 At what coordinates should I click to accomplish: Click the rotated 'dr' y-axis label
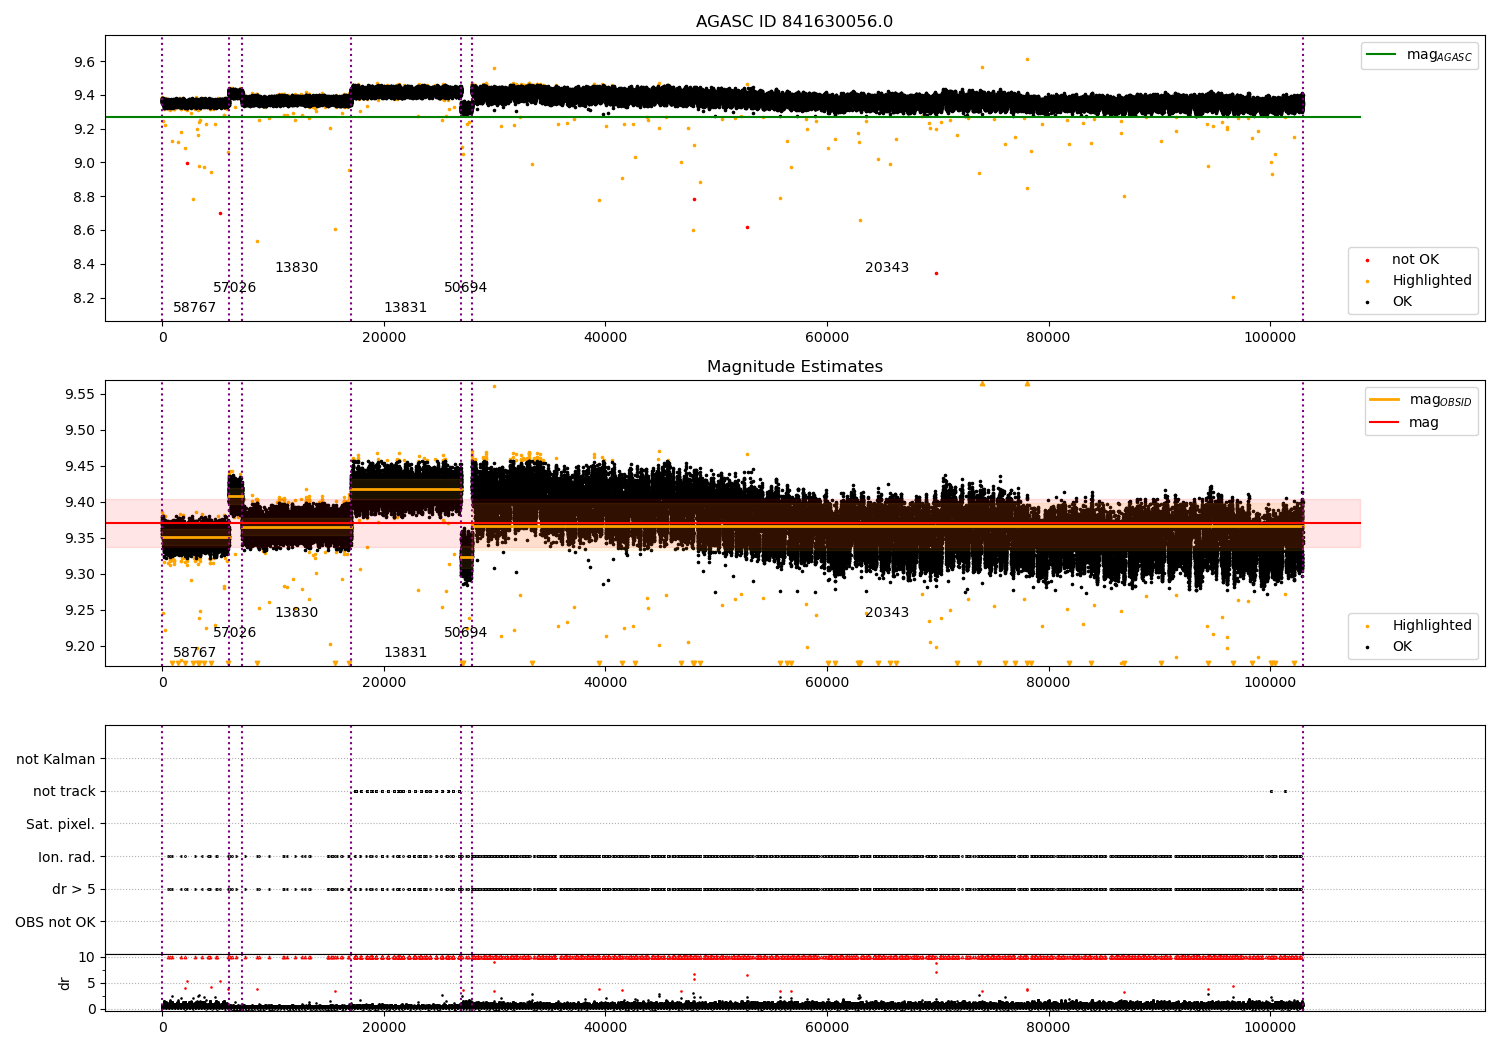(x=65, y=983)
